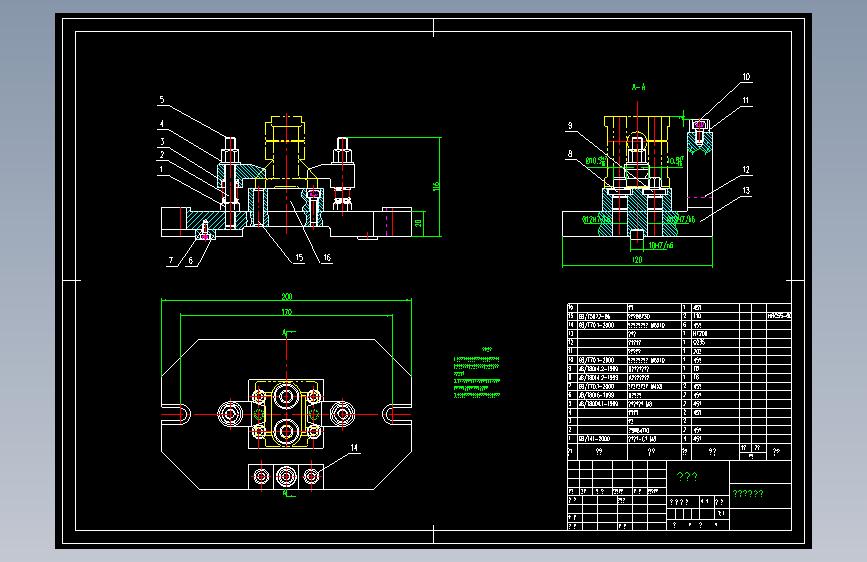Image resolution: width=867 pixels, height=562 pixels.
Task: Select part balloon number 7 label
Action: (x=171, y=260)
